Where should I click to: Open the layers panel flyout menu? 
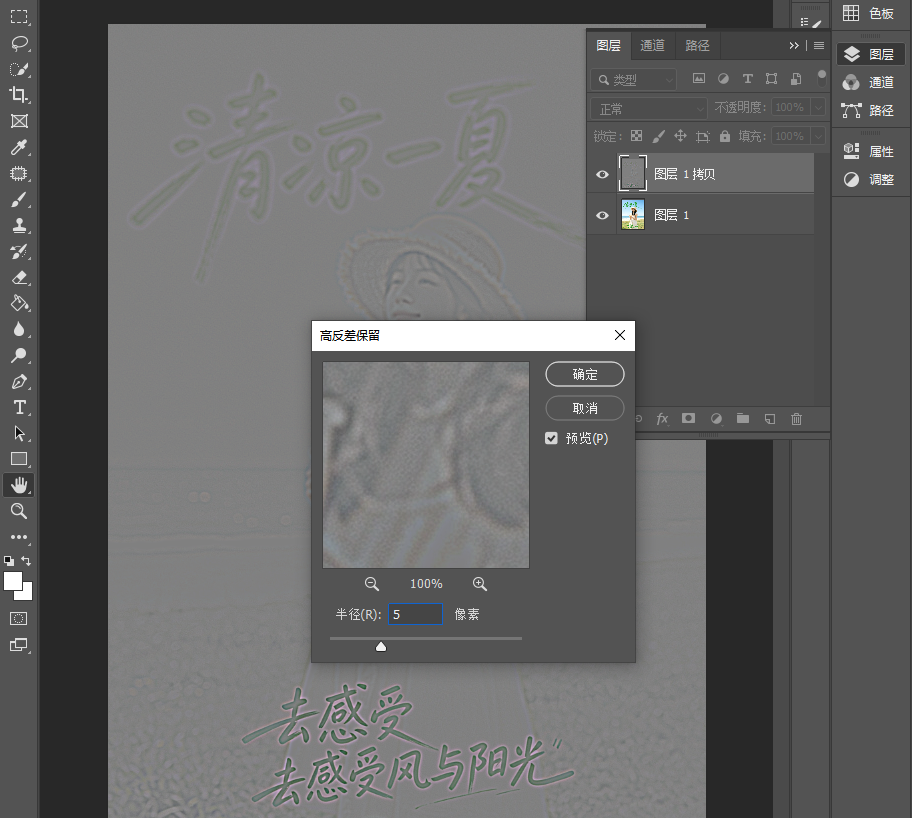pyautogui.click(x=819, y=45)
